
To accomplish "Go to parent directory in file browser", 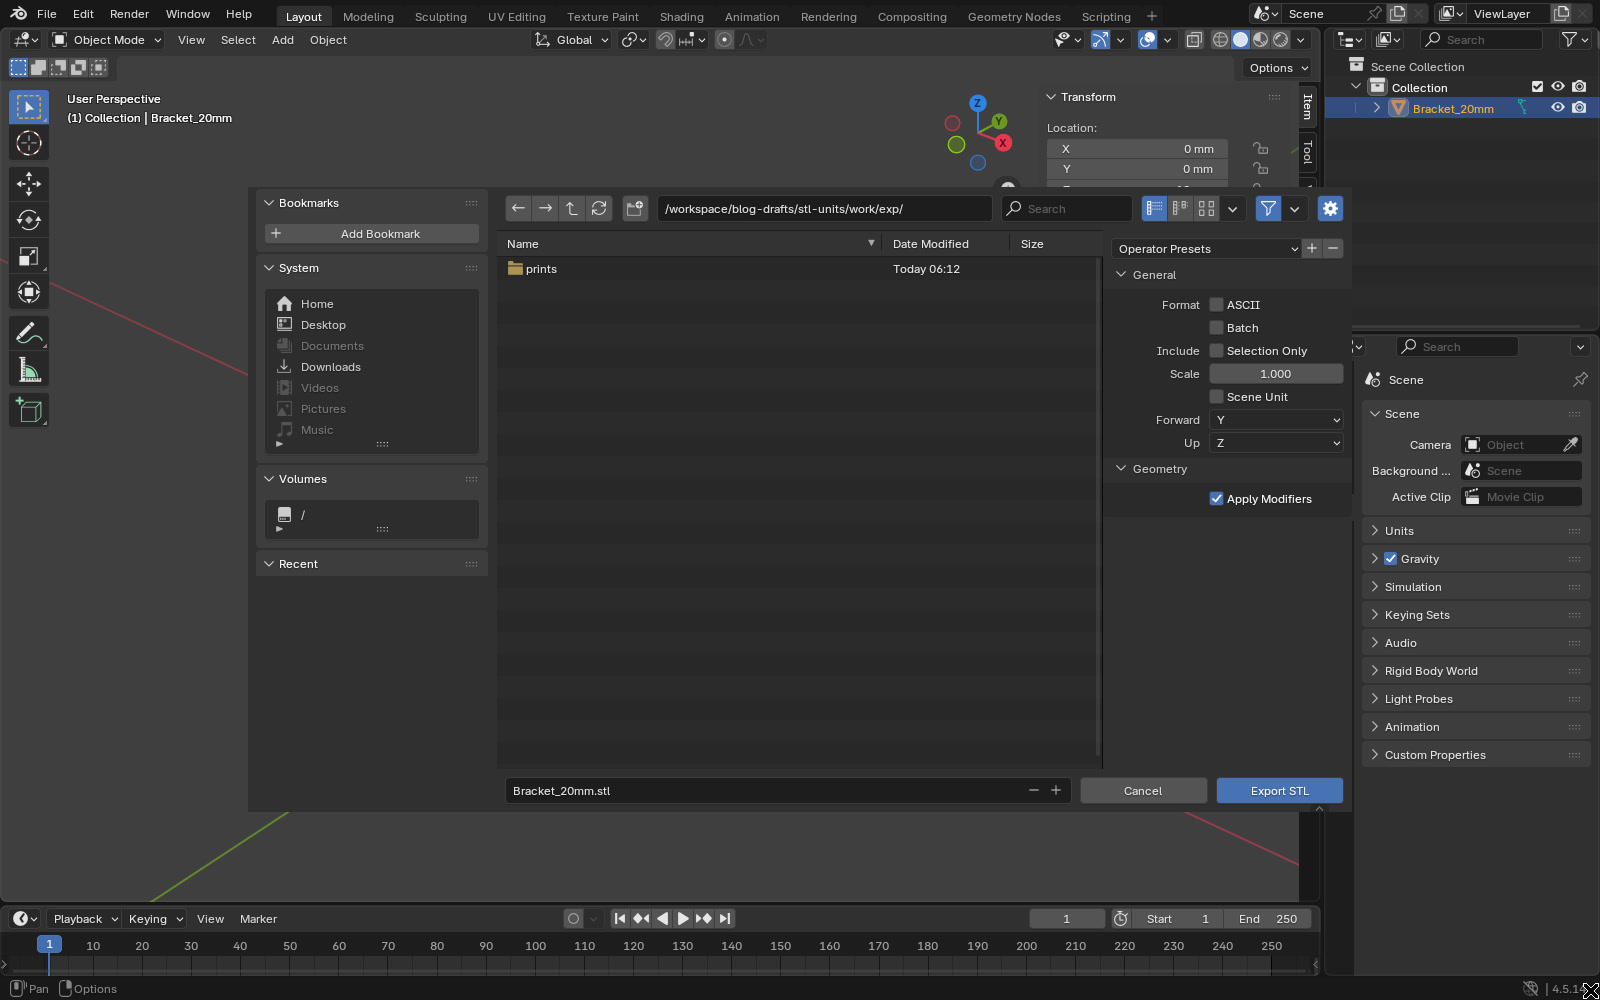I will coord(572,208).
